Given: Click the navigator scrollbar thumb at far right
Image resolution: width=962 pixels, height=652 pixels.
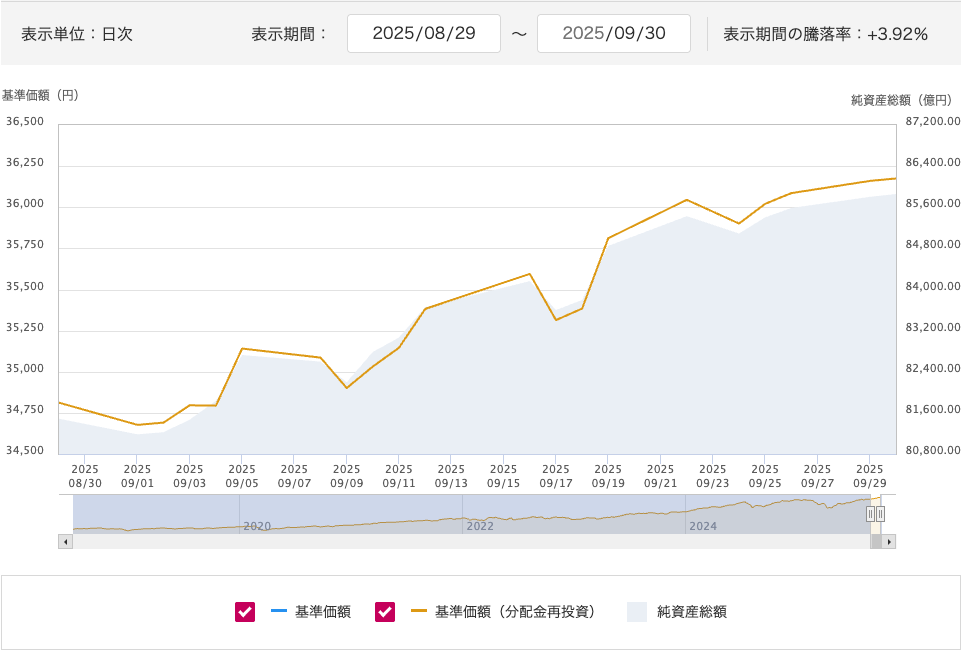Looking at the screenshot, I should 876,541.
